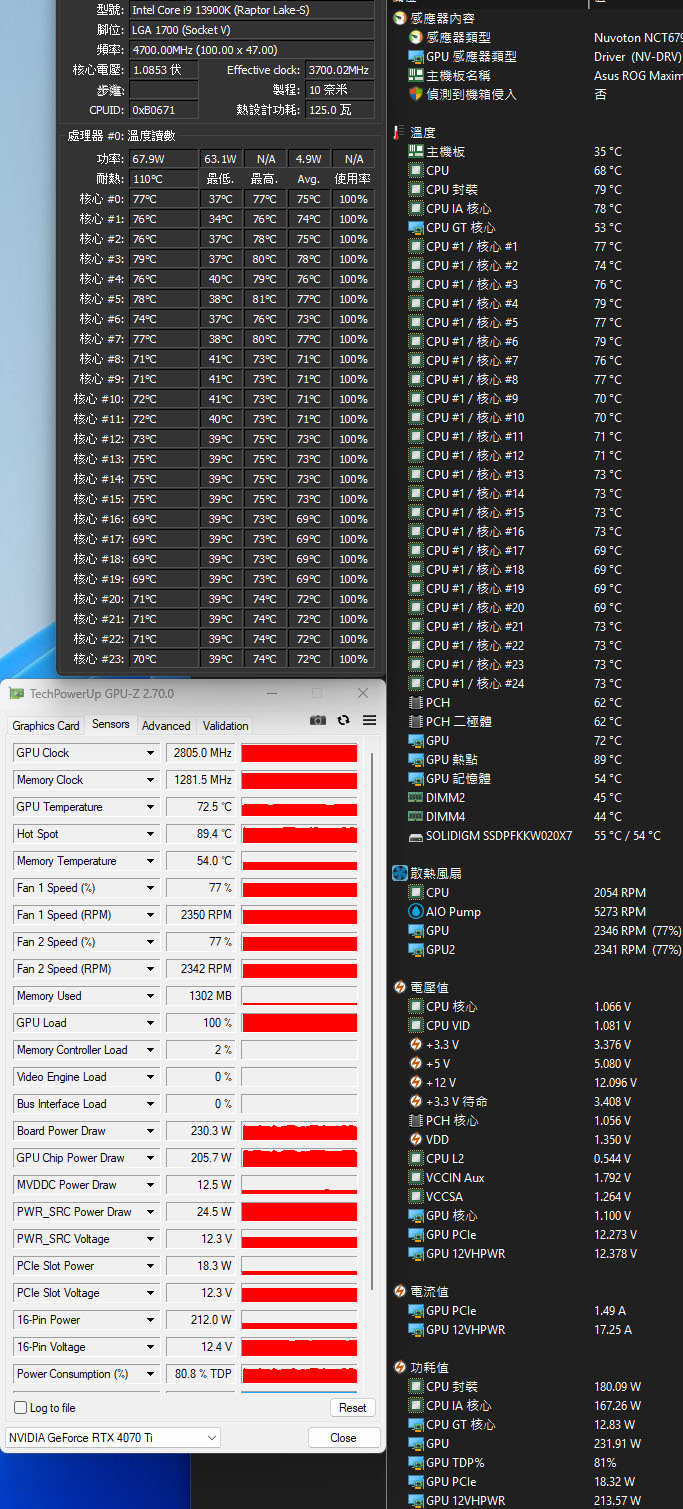Click the icon beside VCCSA

click(416, 1196)
